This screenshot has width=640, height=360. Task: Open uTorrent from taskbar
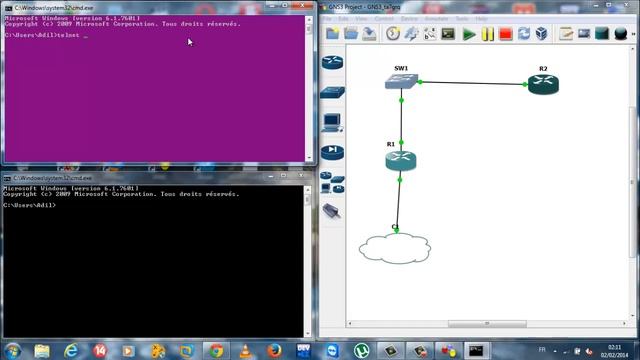[361, 351]
